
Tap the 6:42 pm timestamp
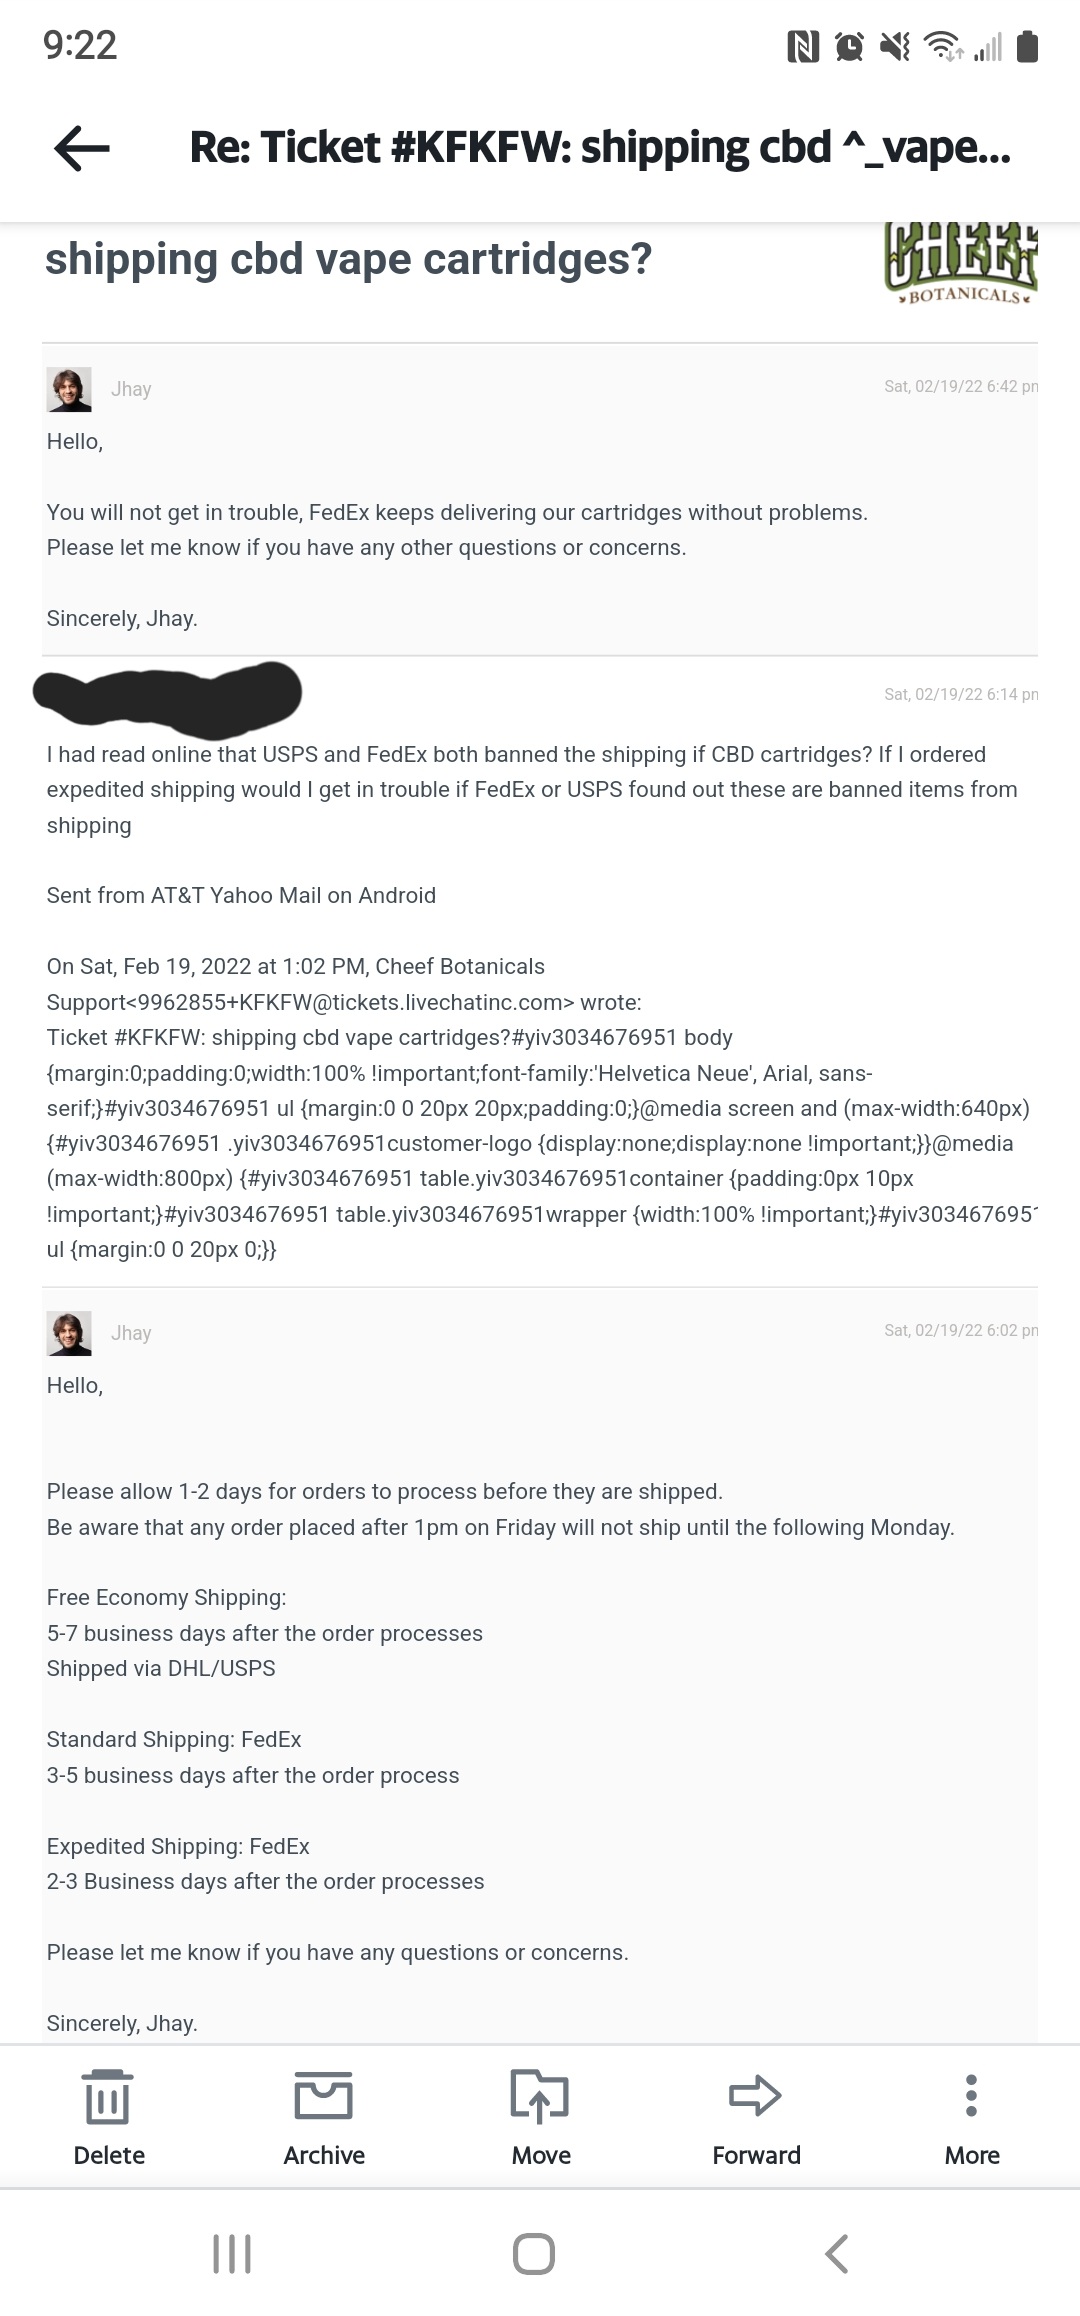tap(961, 387)
